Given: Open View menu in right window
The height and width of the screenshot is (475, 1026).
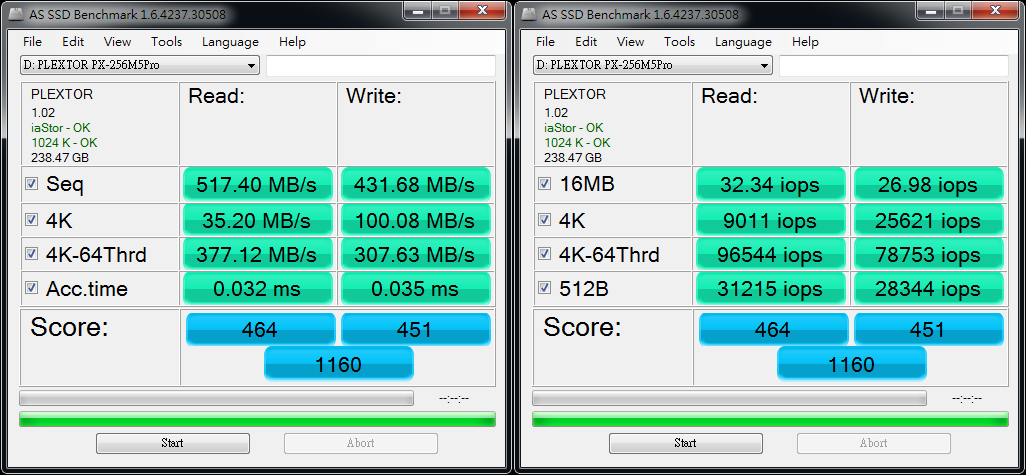Looking at the screenshot, I should point(630,42).
